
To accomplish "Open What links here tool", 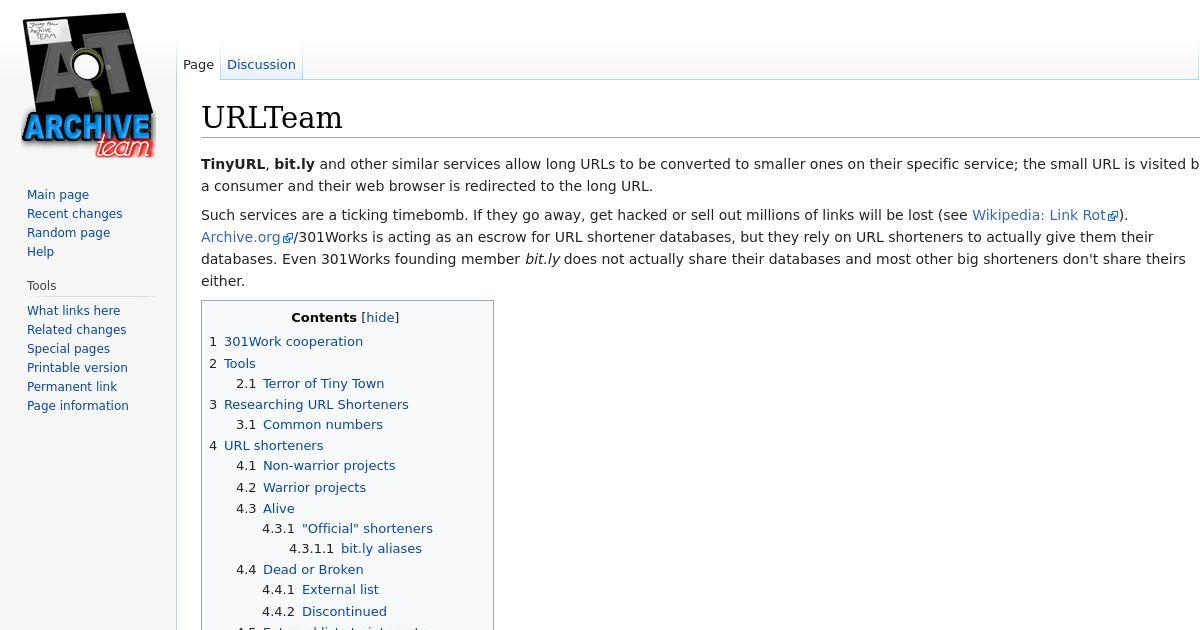I will tap(73, 311).
